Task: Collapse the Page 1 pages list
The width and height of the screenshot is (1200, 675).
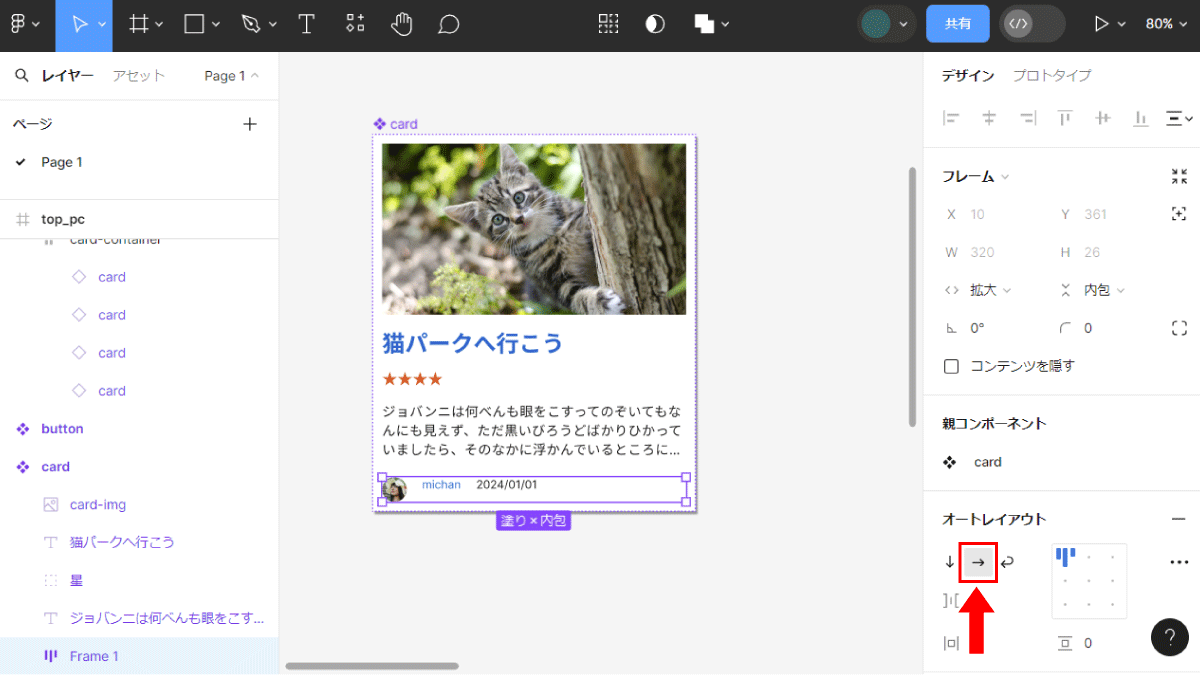Action: click(231, 76)
